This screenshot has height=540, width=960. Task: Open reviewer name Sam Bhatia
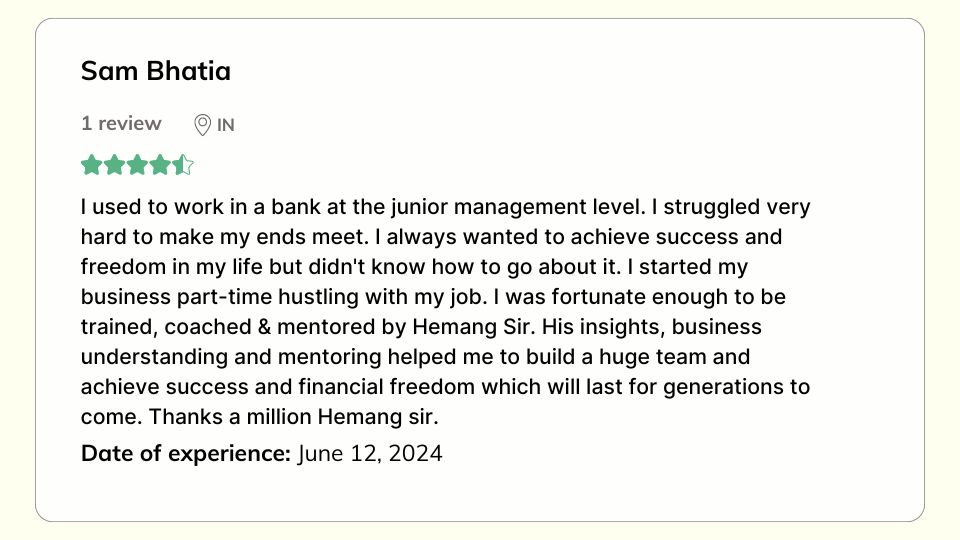point(156,72)
